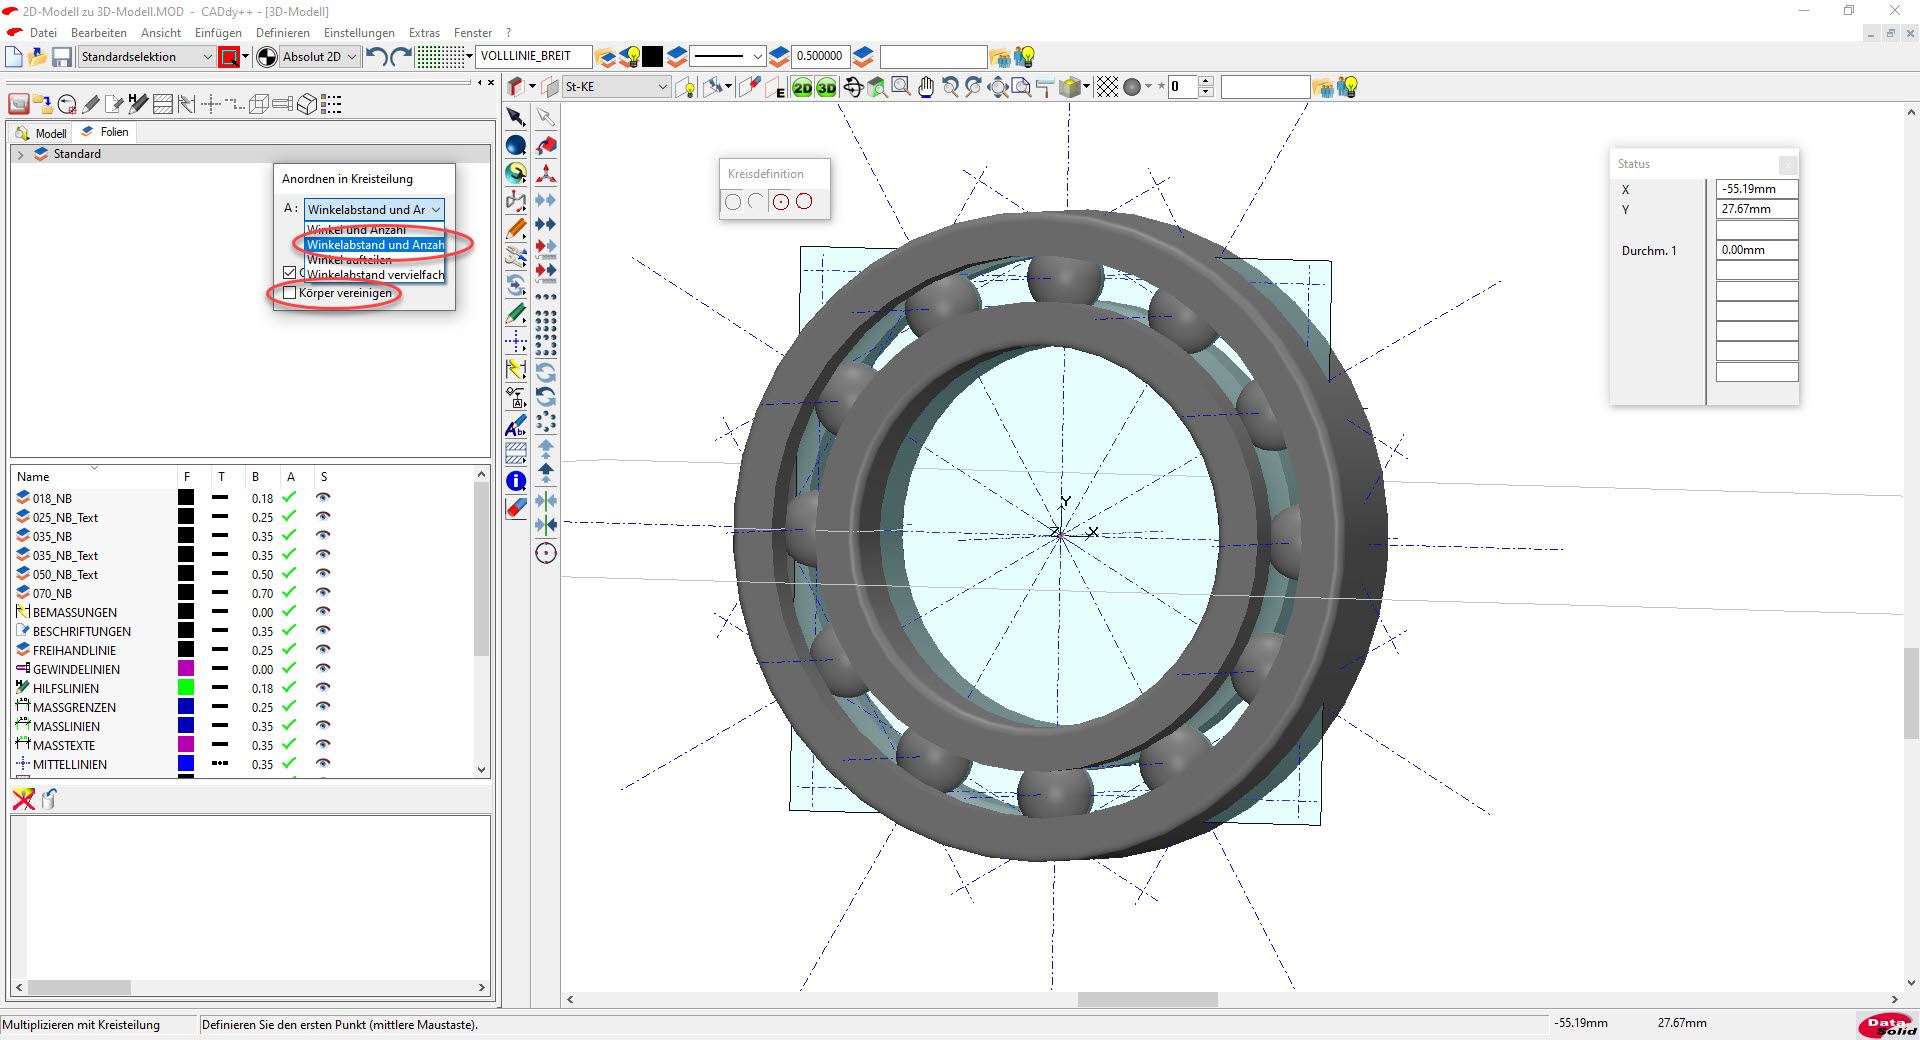Image resolution: width=1920 pixels, height=1040 pixels.
Task: Click the blue info icon in toolbar
Action: pyautogui.click(x=516, y=481)
